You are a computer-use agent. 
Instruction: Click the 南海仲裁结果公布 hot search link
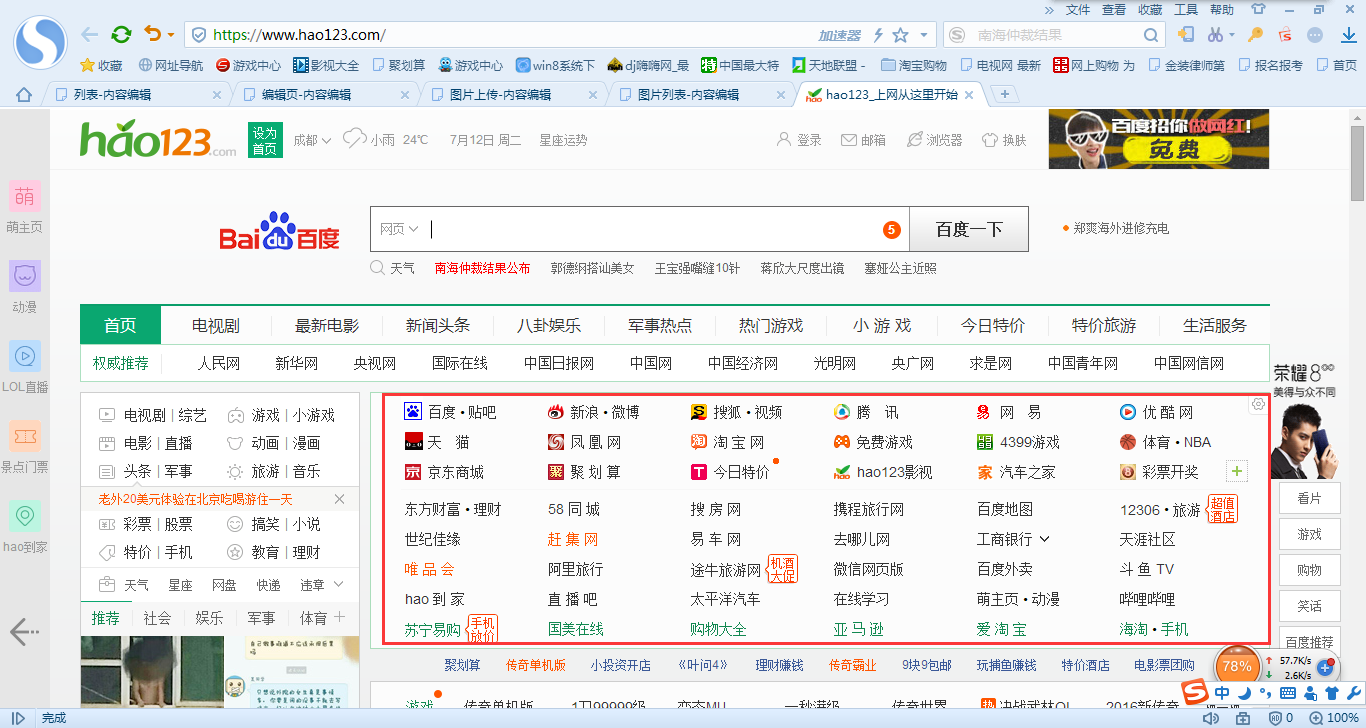(x=482, y=268)
